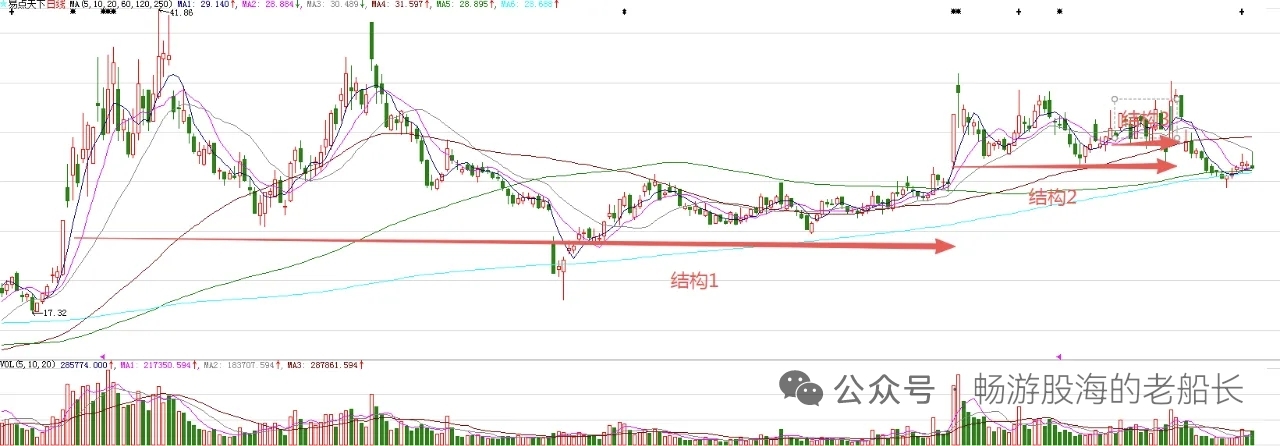Select the cyan MA6 value
This screenshot has height=446, width=1280.
(528, 4)
